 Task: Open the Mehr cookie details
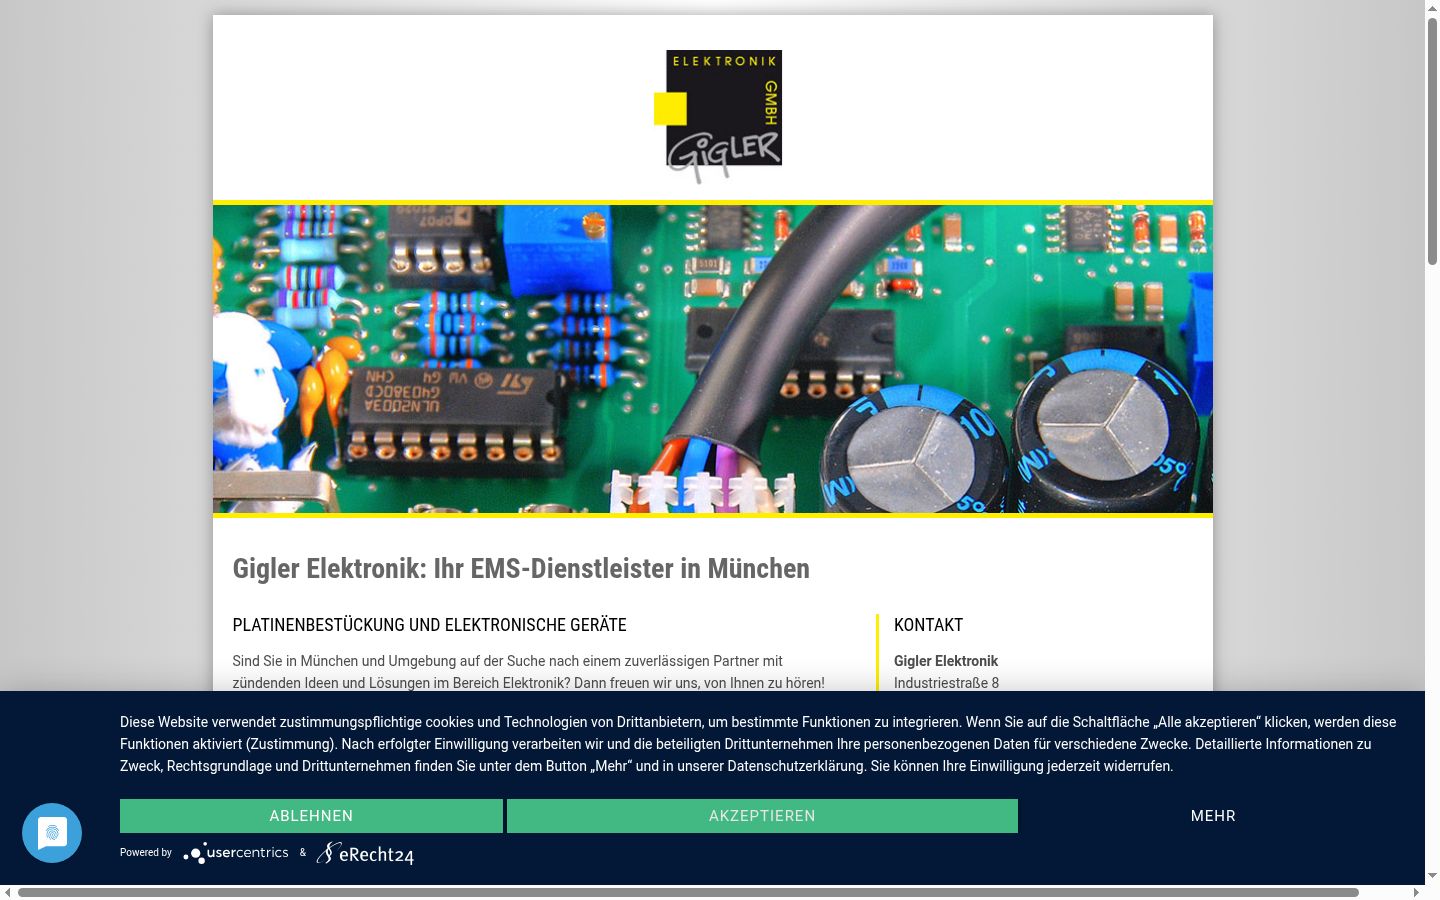click(1213, 816)
